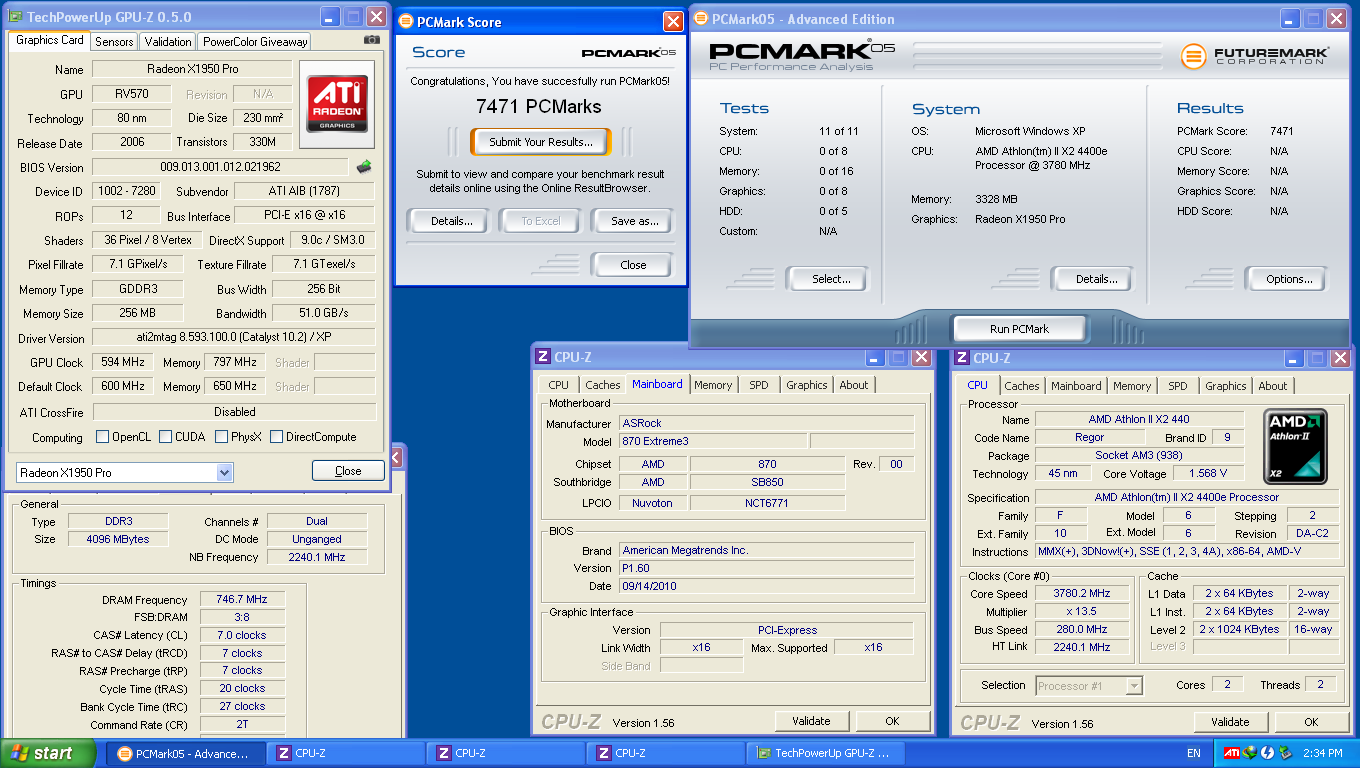Screen dimensions: 1360x768
Task: Click the DRAM Frequency value 746.7 MHz
Action: (x=242, y=600)
